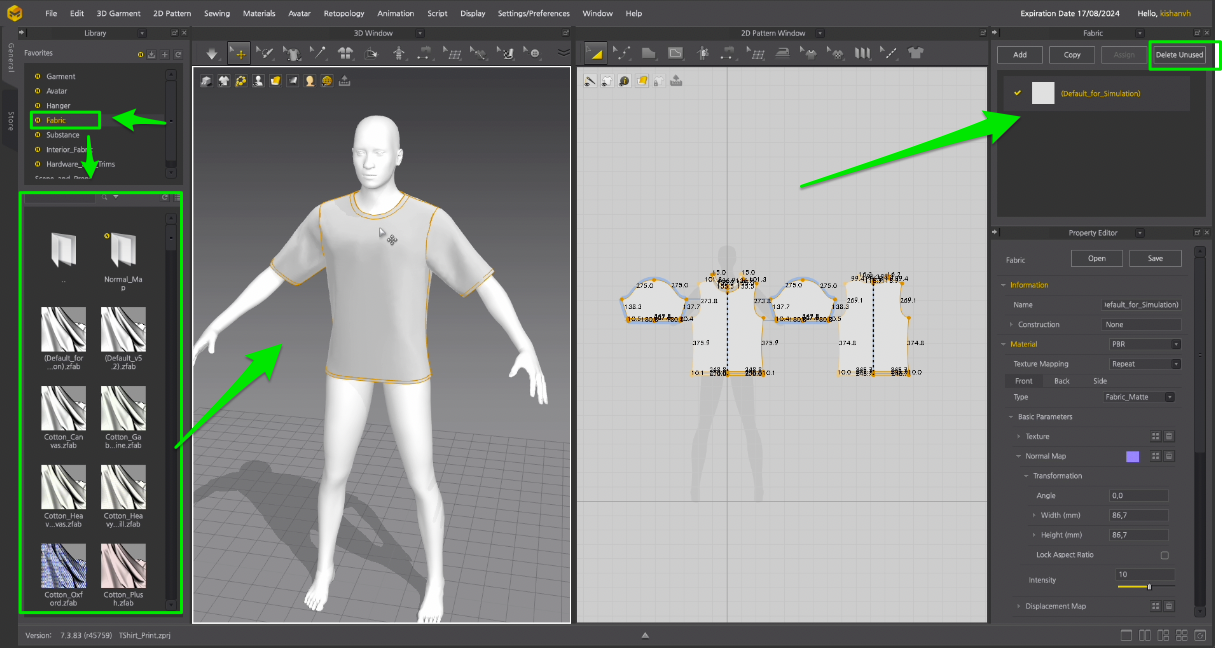Open the Retopology menu
Screen dimensions: 1223x648
(344, 14)
